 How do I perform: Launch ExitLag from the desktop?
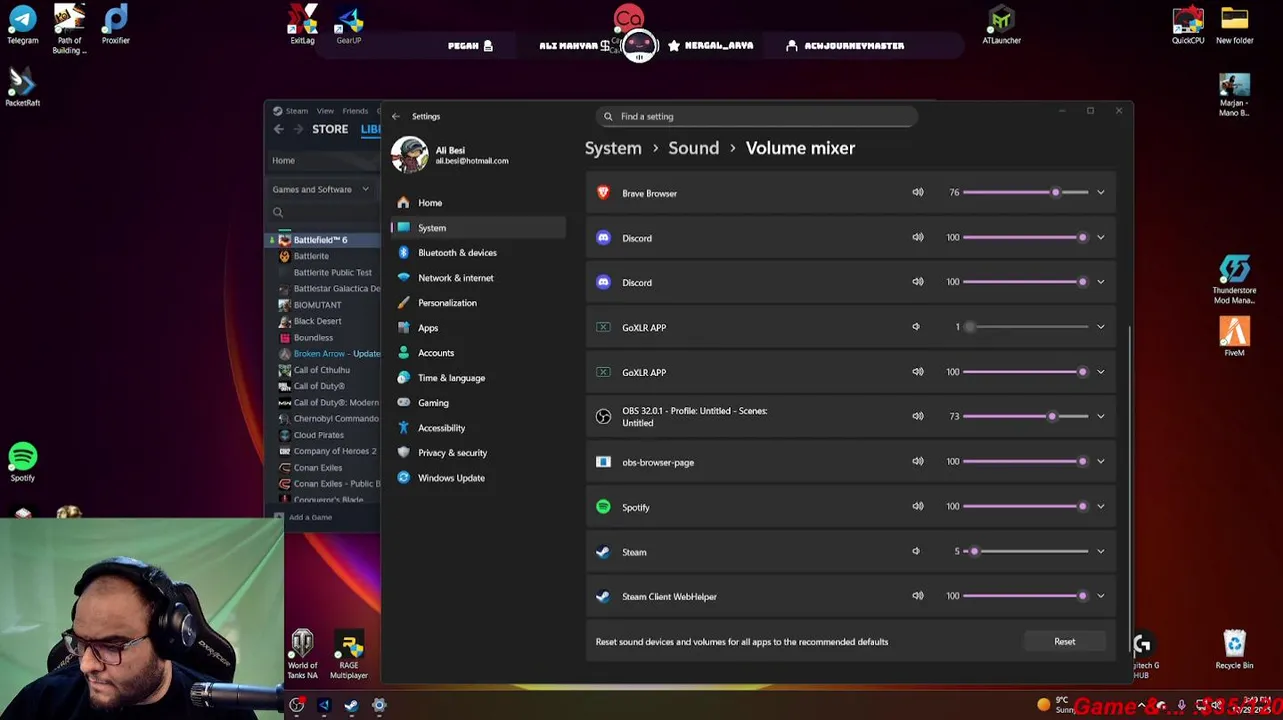[302, 24]
